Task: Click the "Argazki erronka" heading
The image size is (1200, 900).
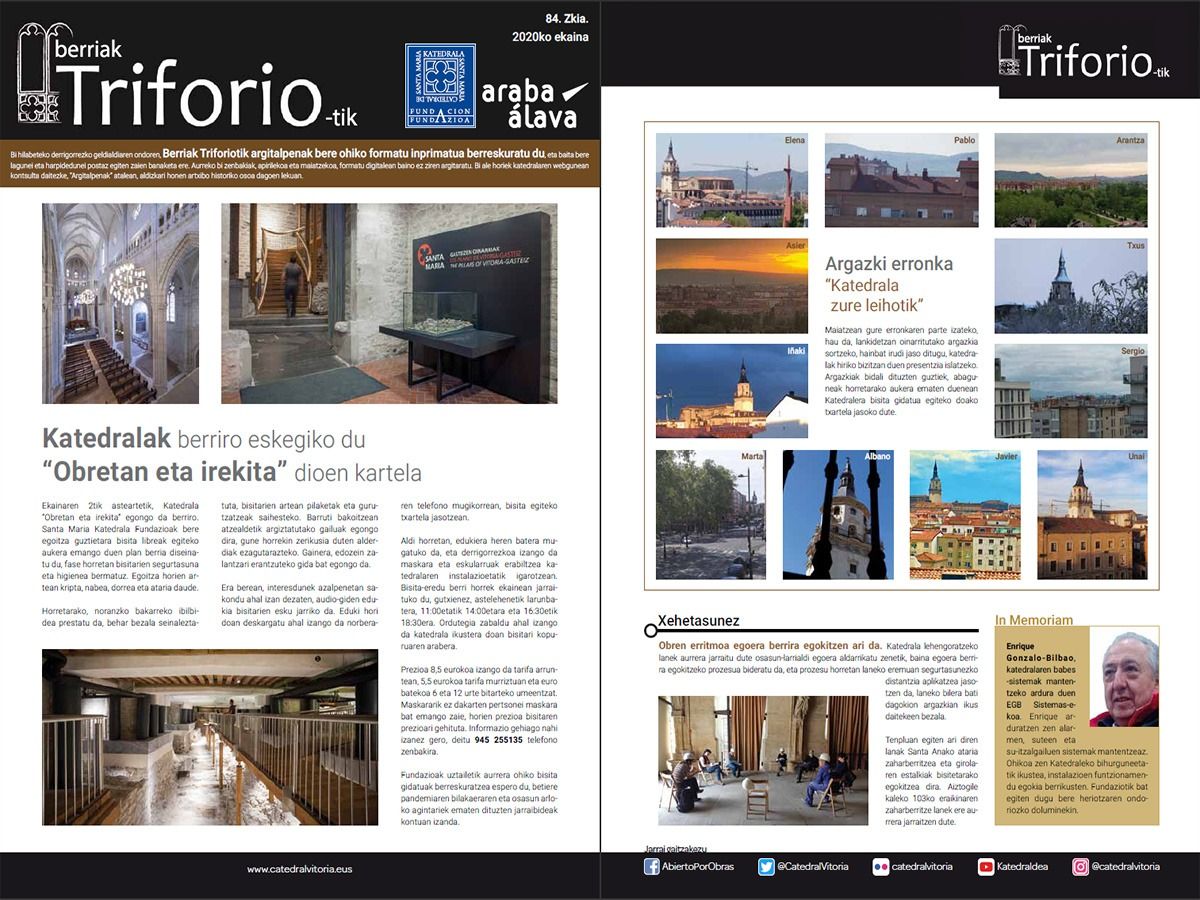Action: pos(889,264)
